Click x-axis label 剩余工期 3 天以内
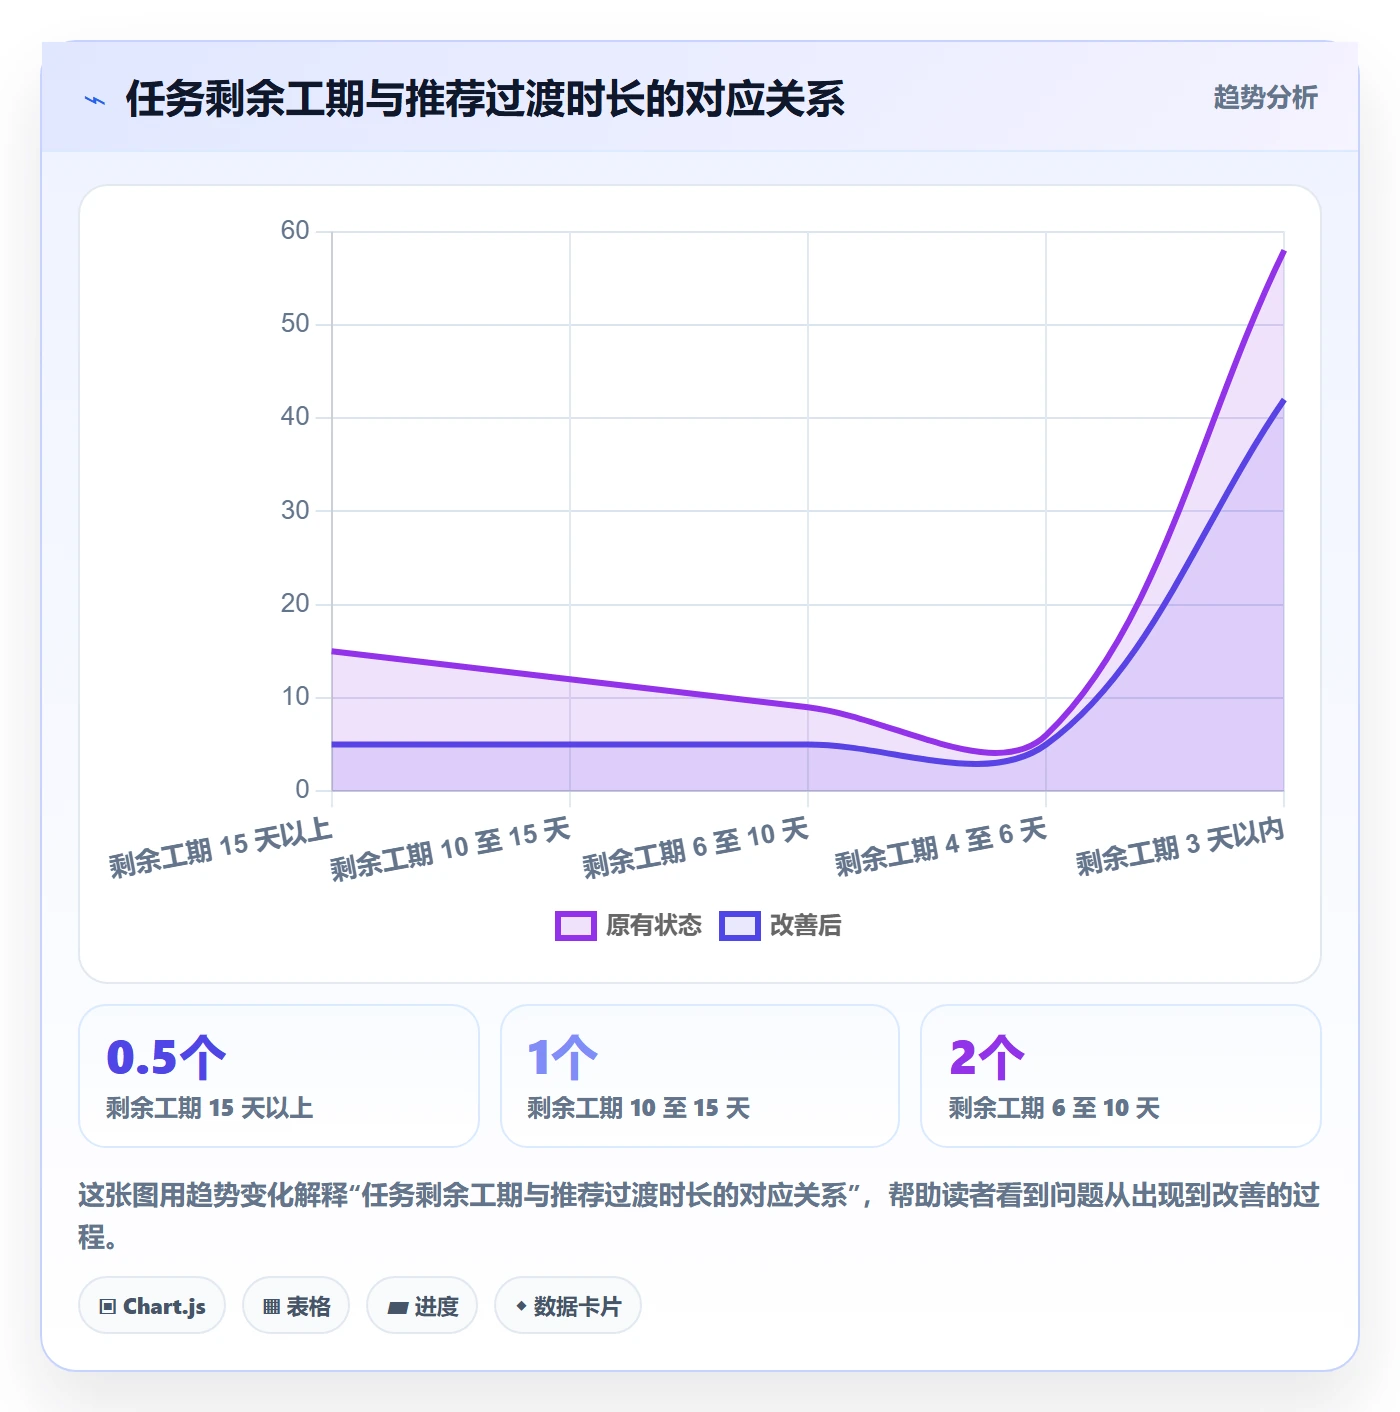This screenshot has height=1412, width=1400. pyautogui.click(x=1180, y=846)
